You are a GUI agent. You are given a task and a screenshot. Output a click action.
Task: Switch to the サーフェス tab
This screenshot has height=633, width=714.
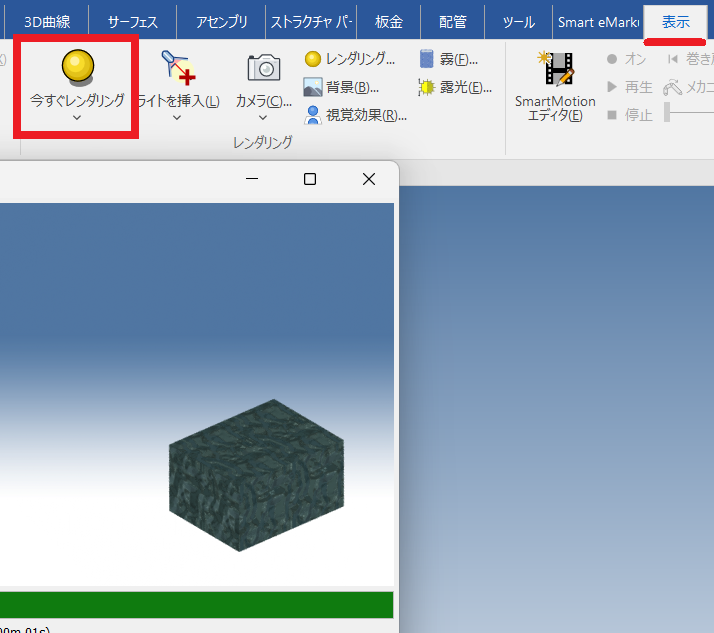coord(133,22)
